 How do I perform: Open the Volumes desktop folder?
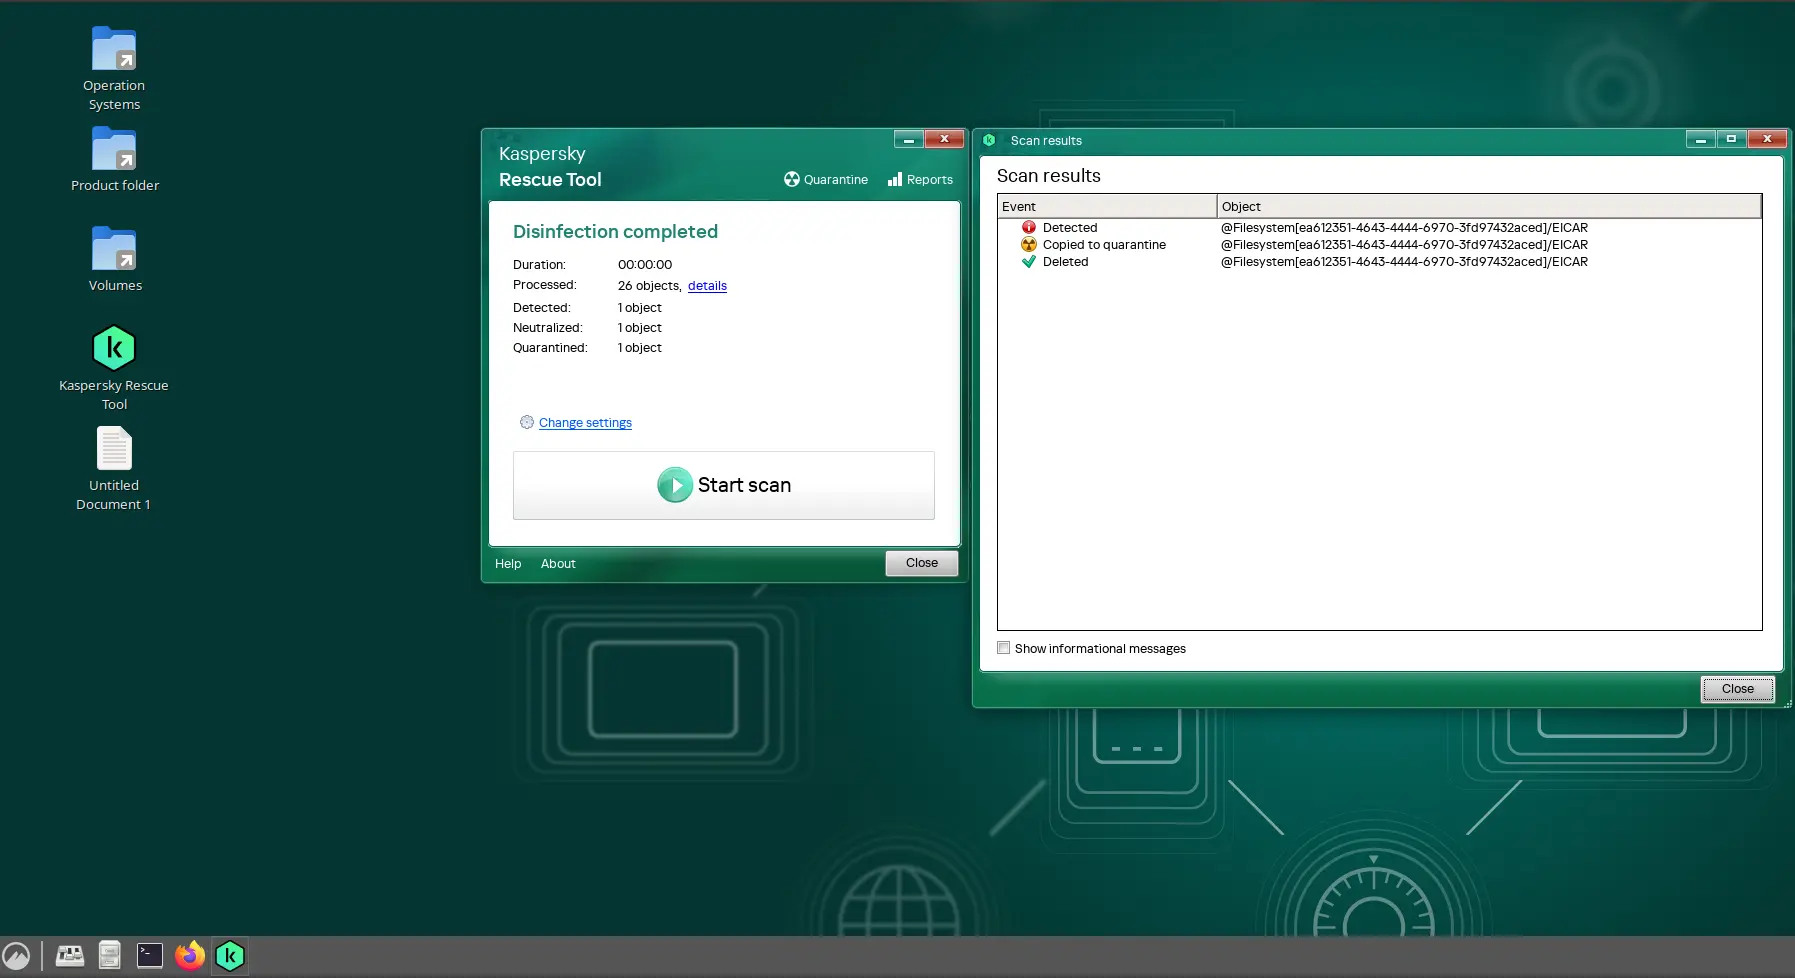click(x=114, y=250)
